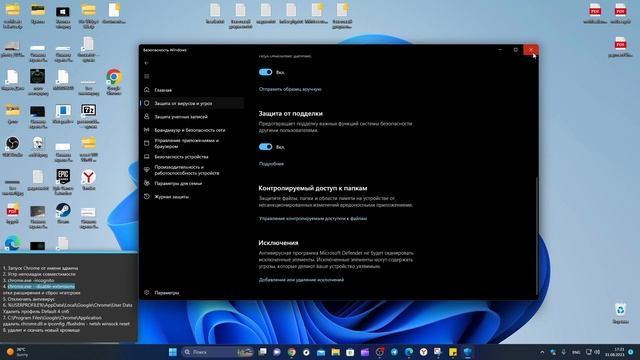Open the Windows Start menu
Viewport: 640px width, 360px height.
coord(173,352)
